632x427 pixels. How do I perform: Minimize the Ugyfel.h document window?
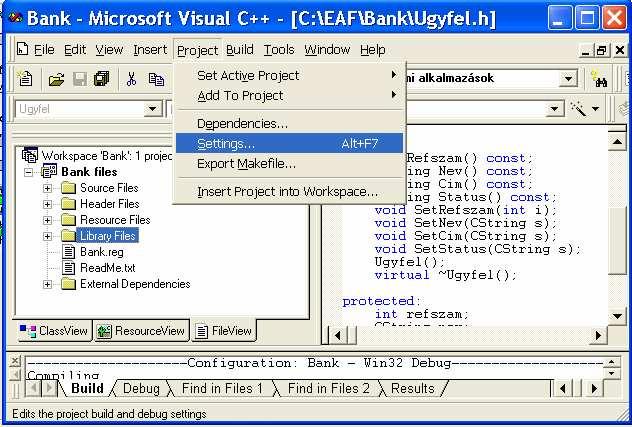pos(586,50)
